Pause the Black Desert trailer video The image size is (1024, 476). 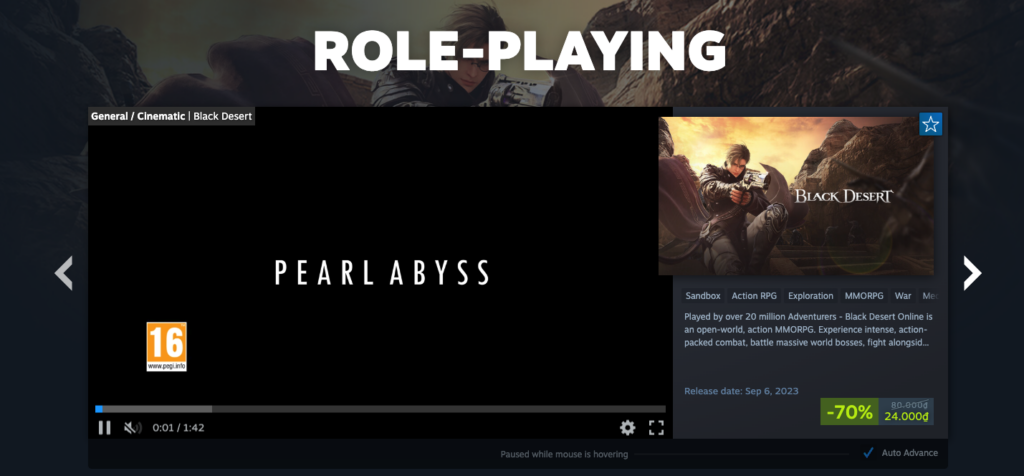104,428
